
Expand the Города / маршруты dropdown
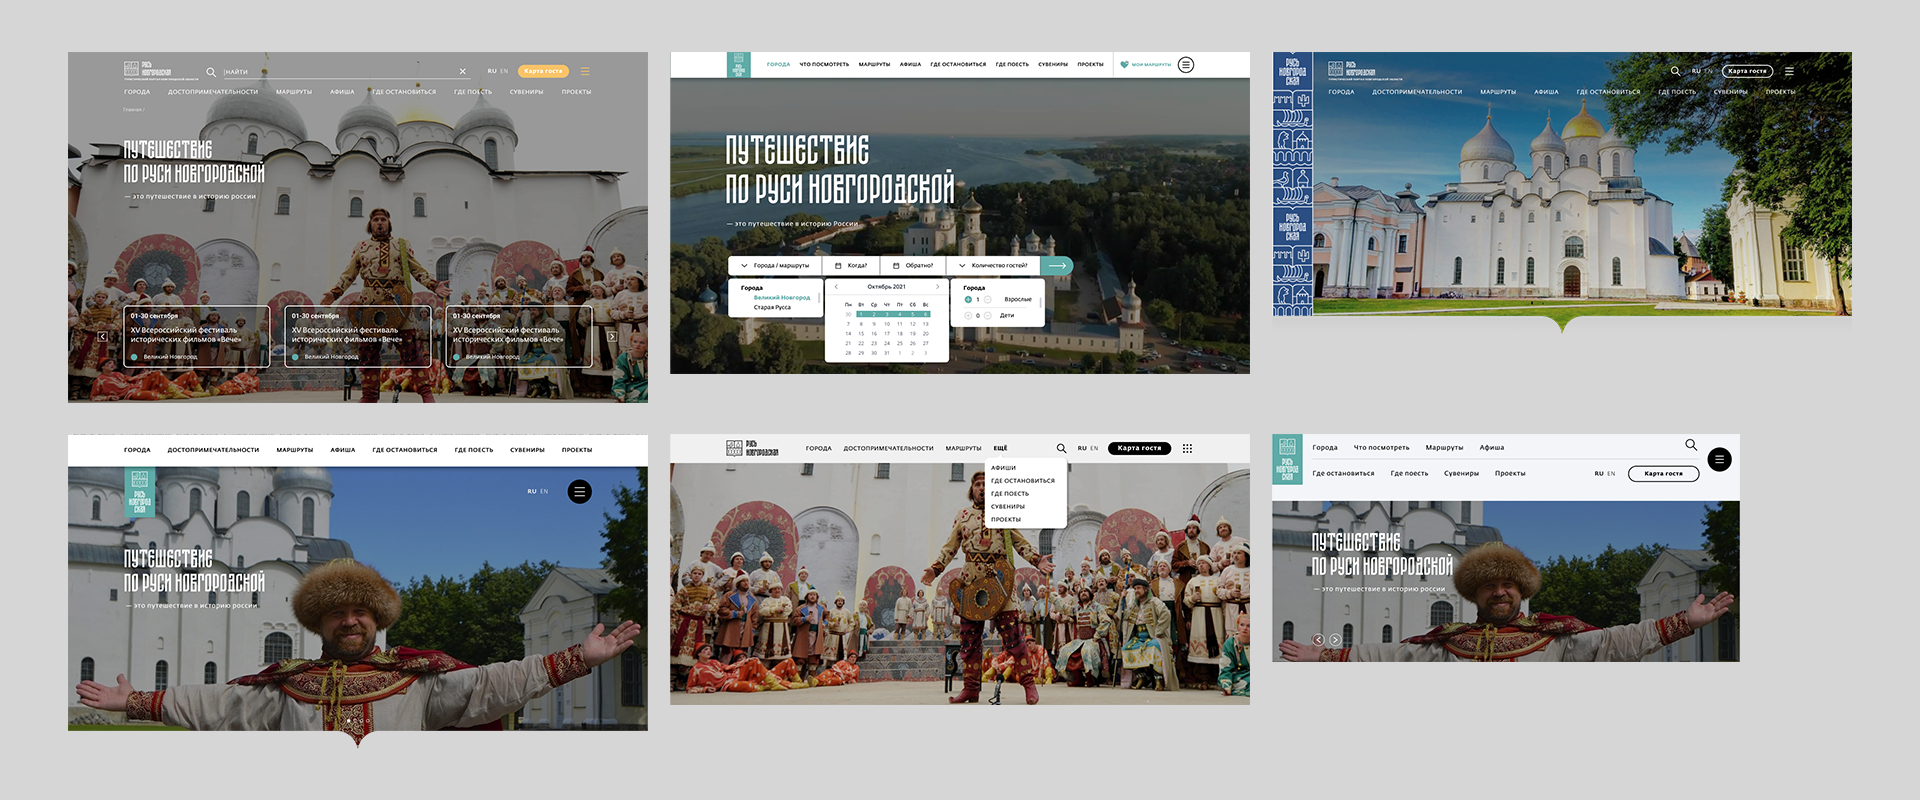click(775, 266)
